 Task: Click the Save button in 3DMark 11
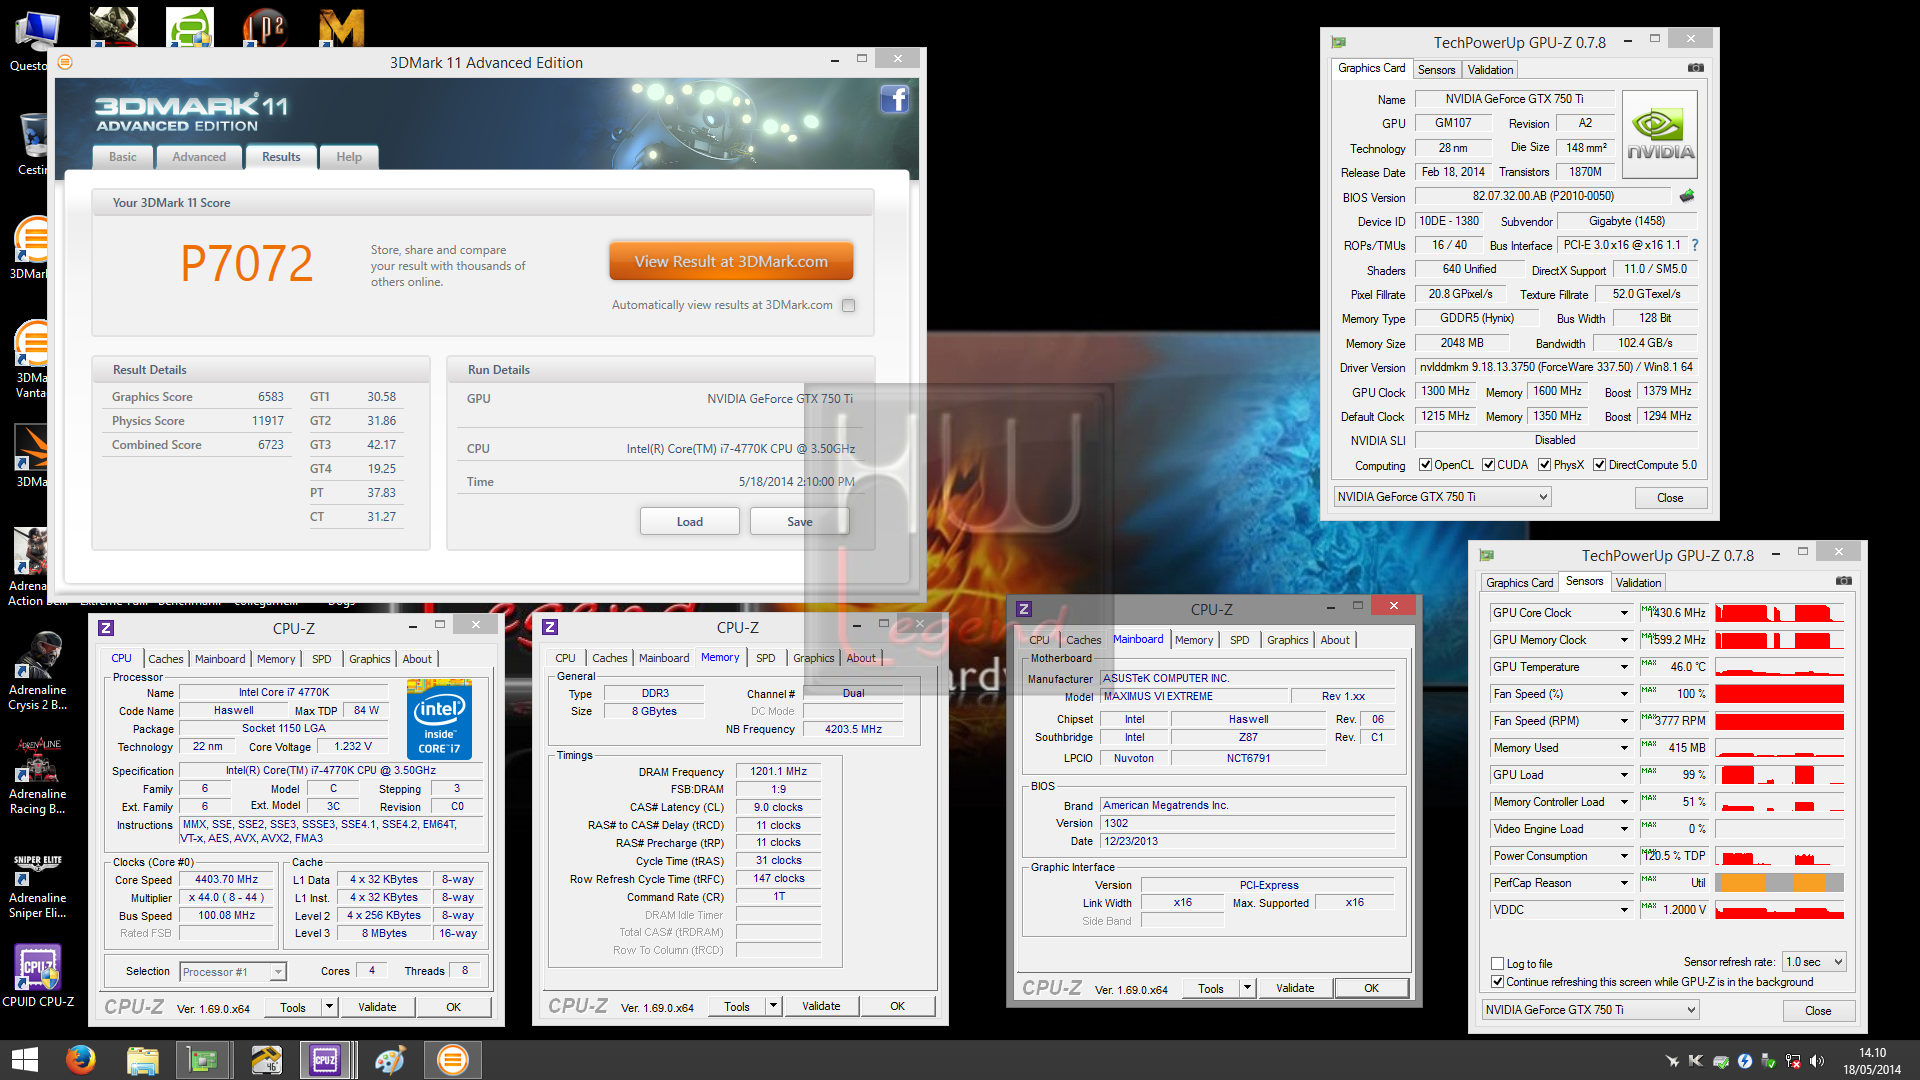pos(800,522)
